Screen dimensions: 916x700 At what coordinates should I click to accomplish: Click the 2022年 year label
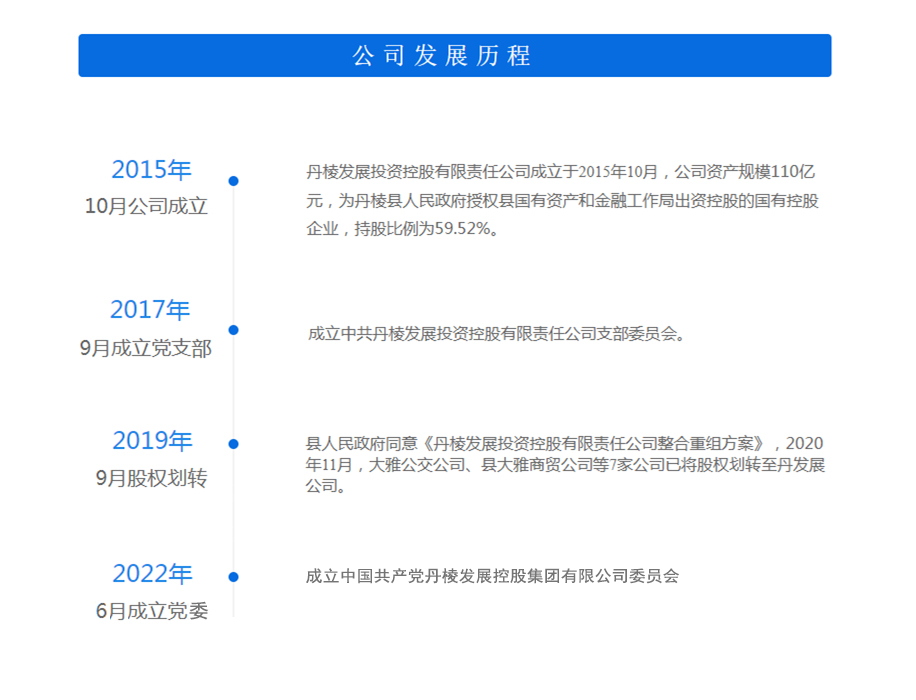coord(152,574)
